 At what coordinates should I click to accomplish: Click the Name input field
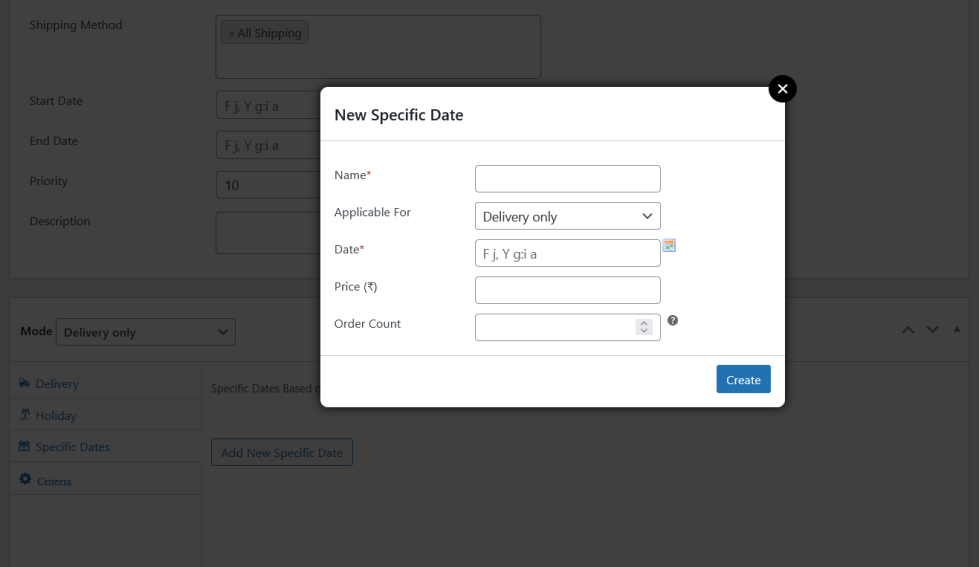click(x=567, y=179)
